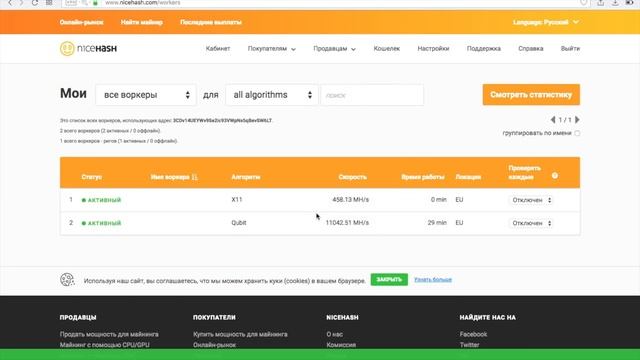Go to previous page arrow in pagination
Screen dimensions: 640x360
tap(553, 120)
